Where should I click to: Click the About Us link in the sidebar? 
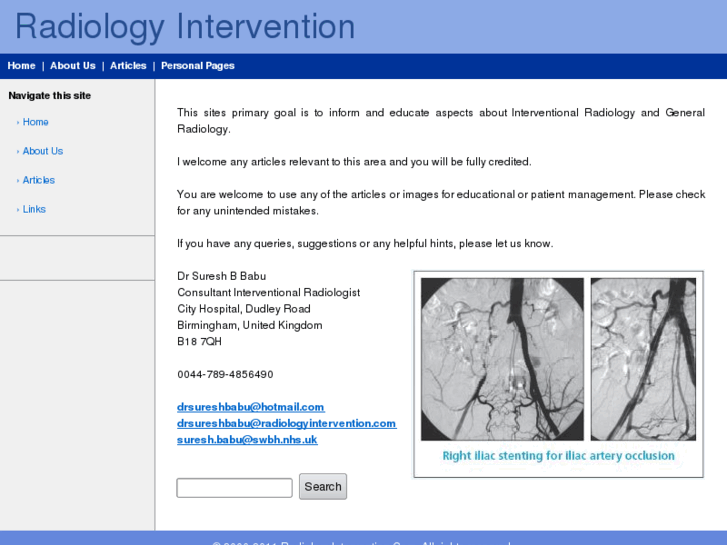[43, 151]
